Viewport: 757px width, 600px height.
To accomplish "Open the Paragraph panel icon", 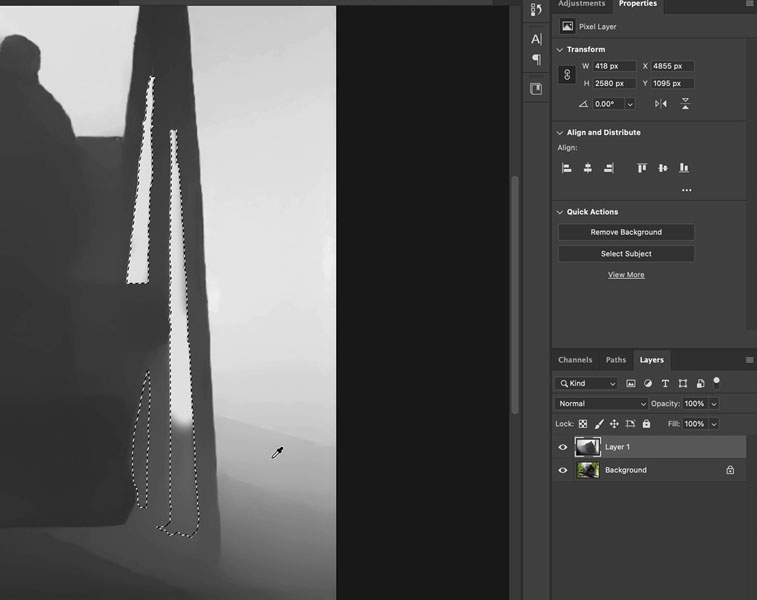I will tap(536, 59).
